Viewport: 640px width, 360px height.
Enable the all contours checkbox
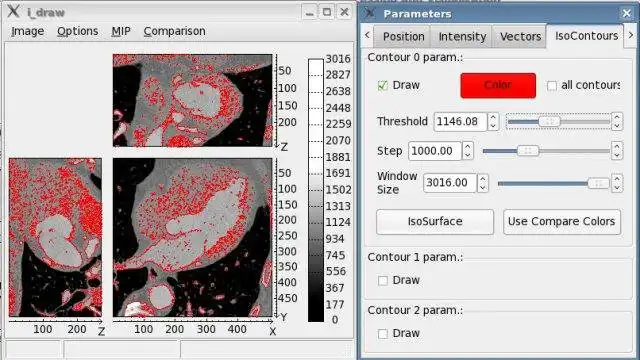click(x=551, y=86)
